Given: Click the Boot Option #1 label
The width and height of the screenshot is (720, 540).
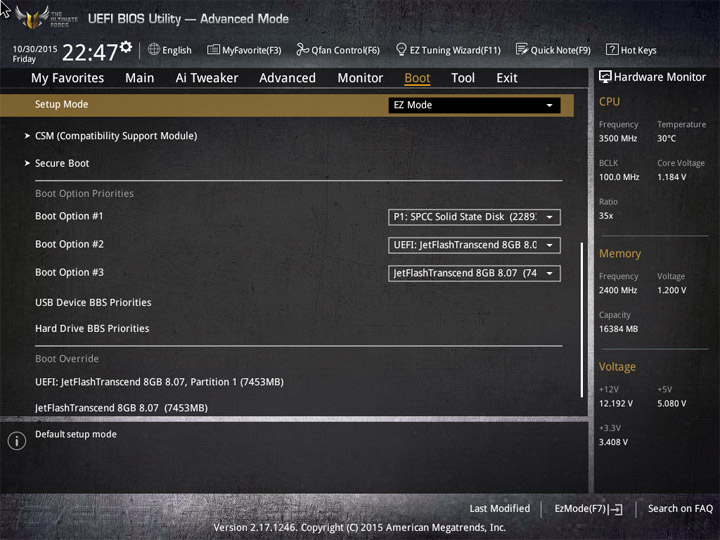Looking at the screenshot, I should (x=69, y=216).
